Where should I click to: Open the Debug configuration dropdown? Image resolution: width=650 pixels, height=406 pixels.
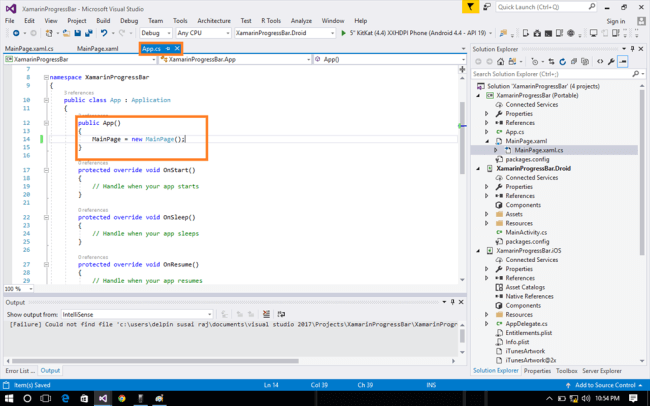pos(157,33)
